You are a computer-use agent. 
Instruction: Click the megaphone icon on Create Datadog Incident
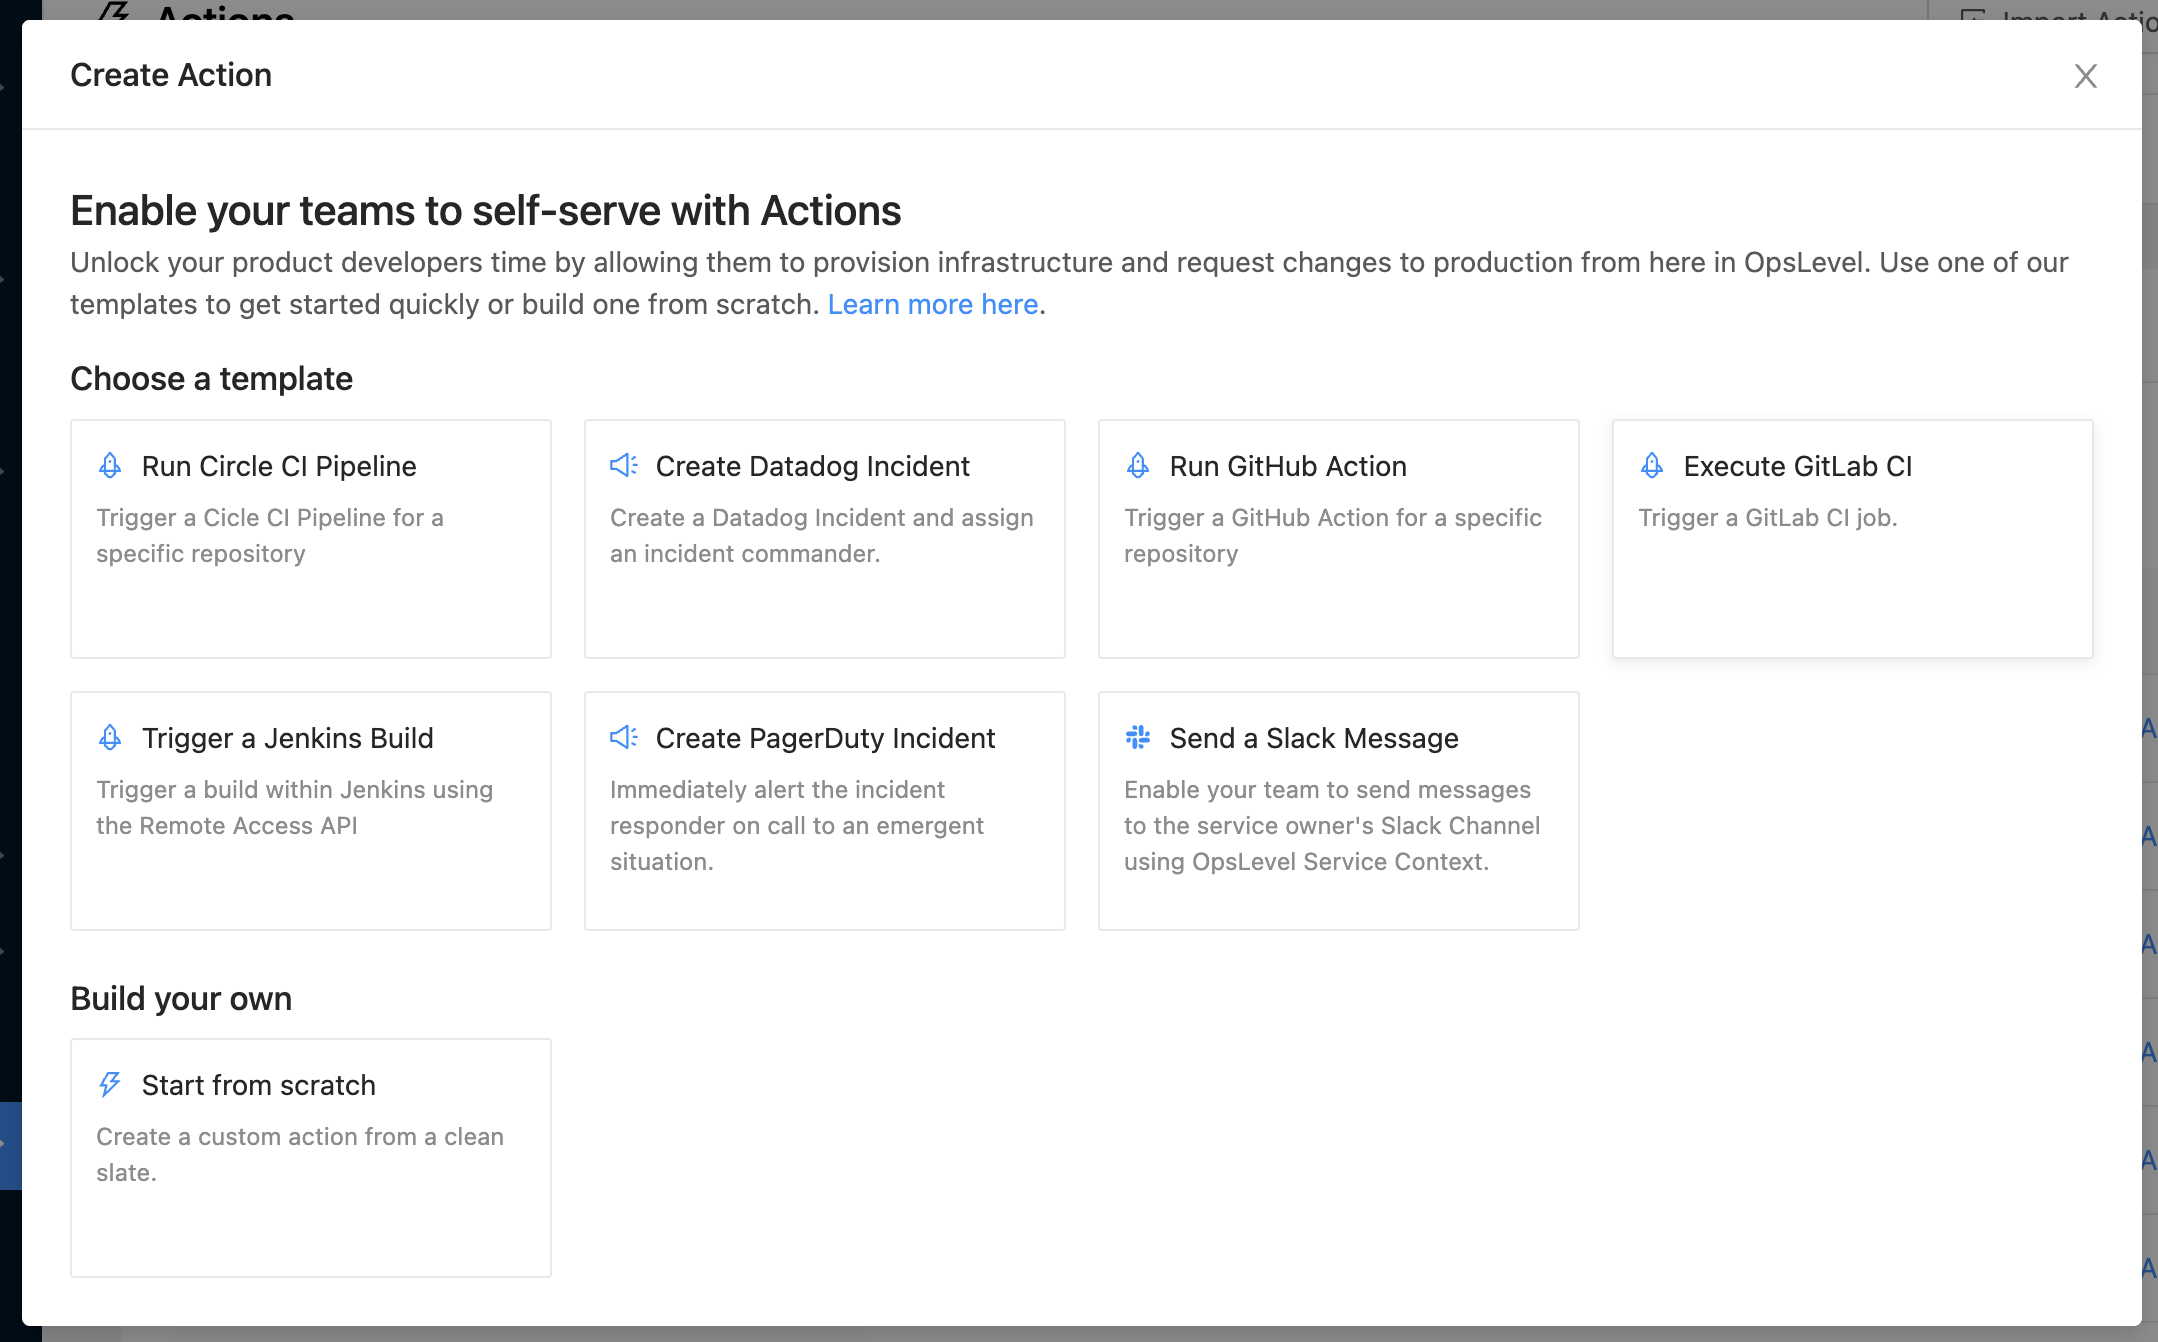624,465
